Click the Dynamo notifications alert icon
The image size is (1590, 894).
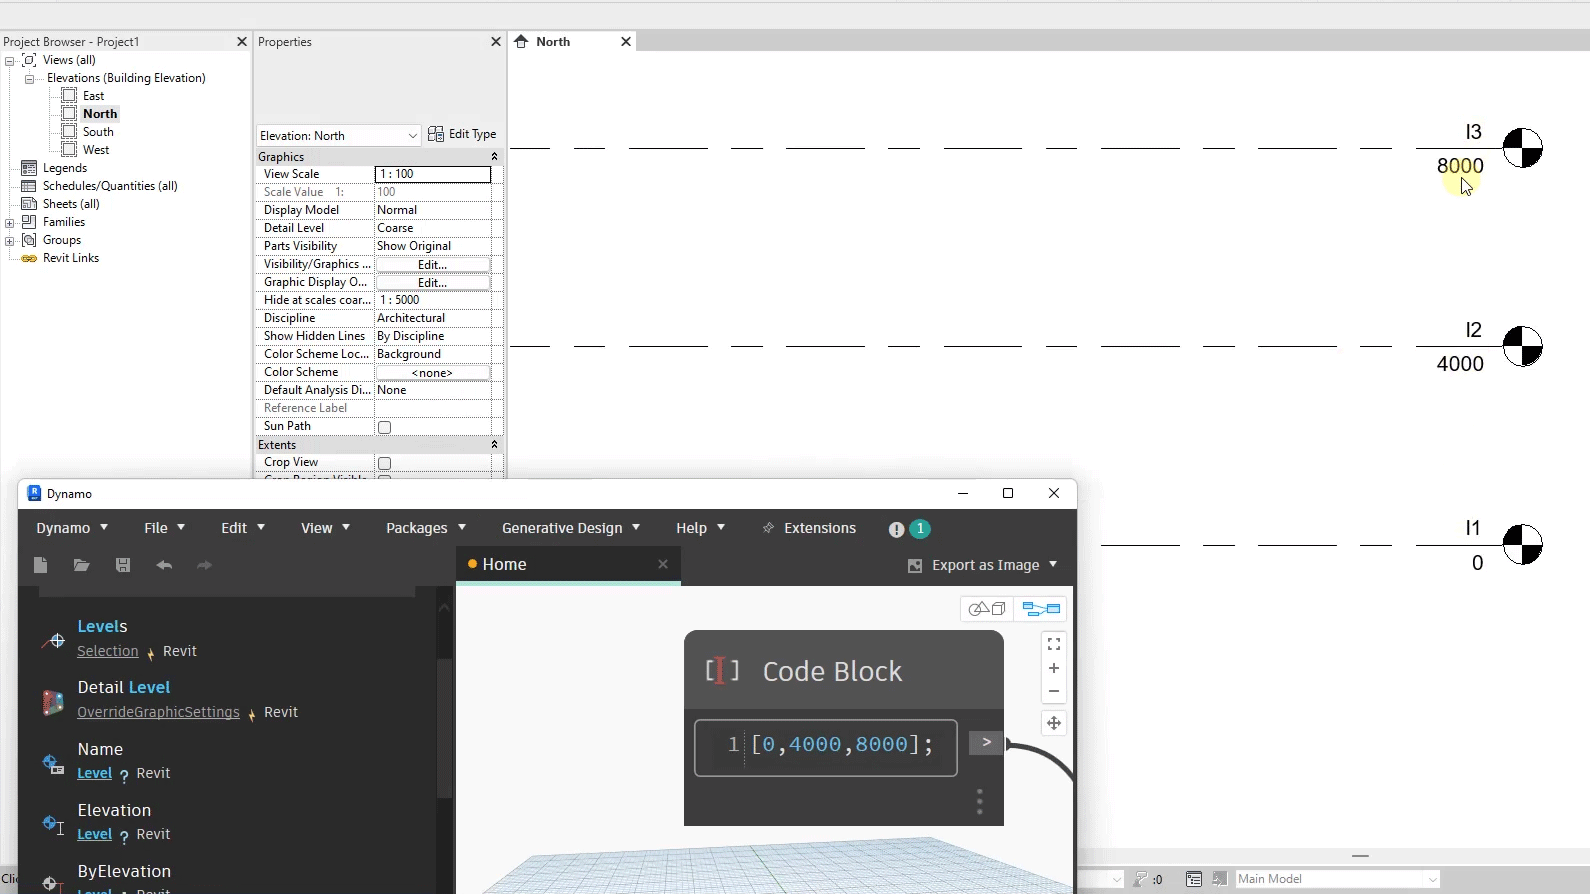pyautogui.click(x=897, y=529)
